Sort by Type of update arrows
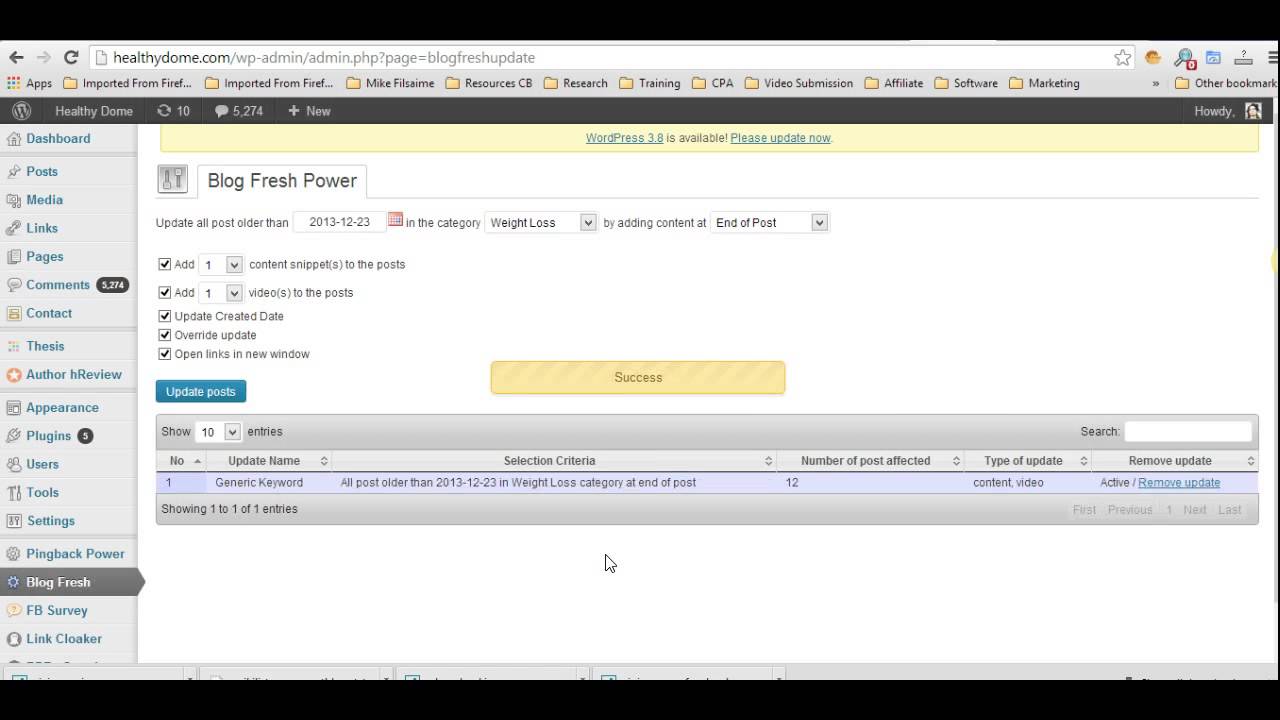Viewport: 1280px width, 720px height. [x=1084, y=461]
